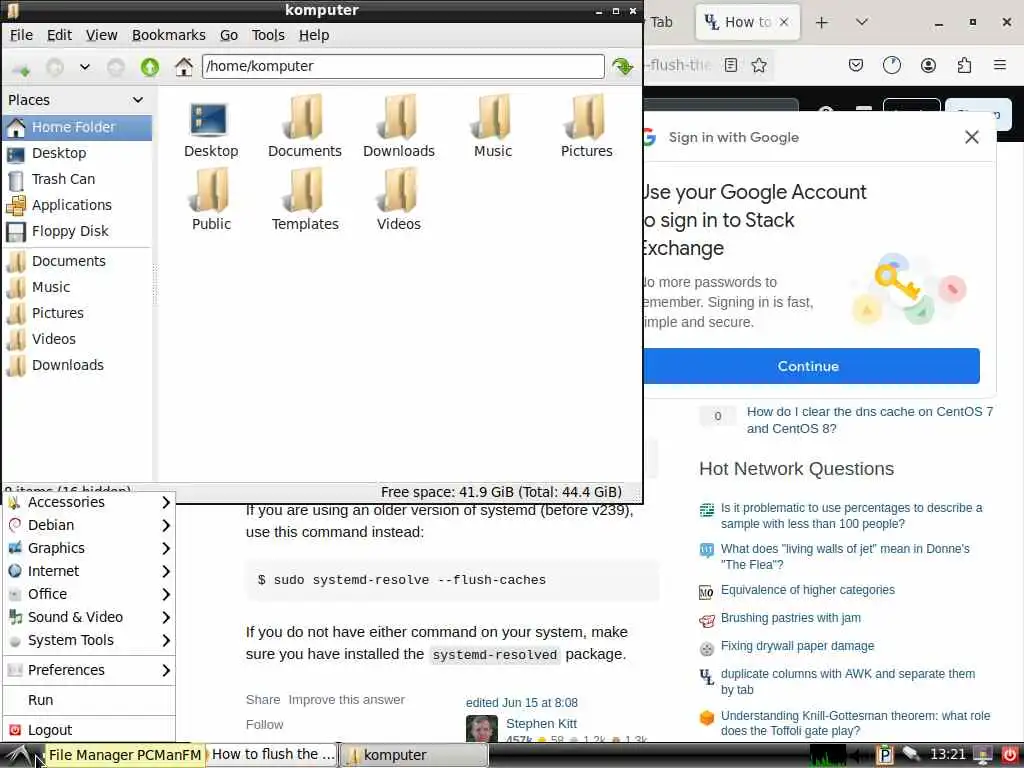Open the Bookmarks menu
Viewport: 1024px width, 768px height.
168,35
